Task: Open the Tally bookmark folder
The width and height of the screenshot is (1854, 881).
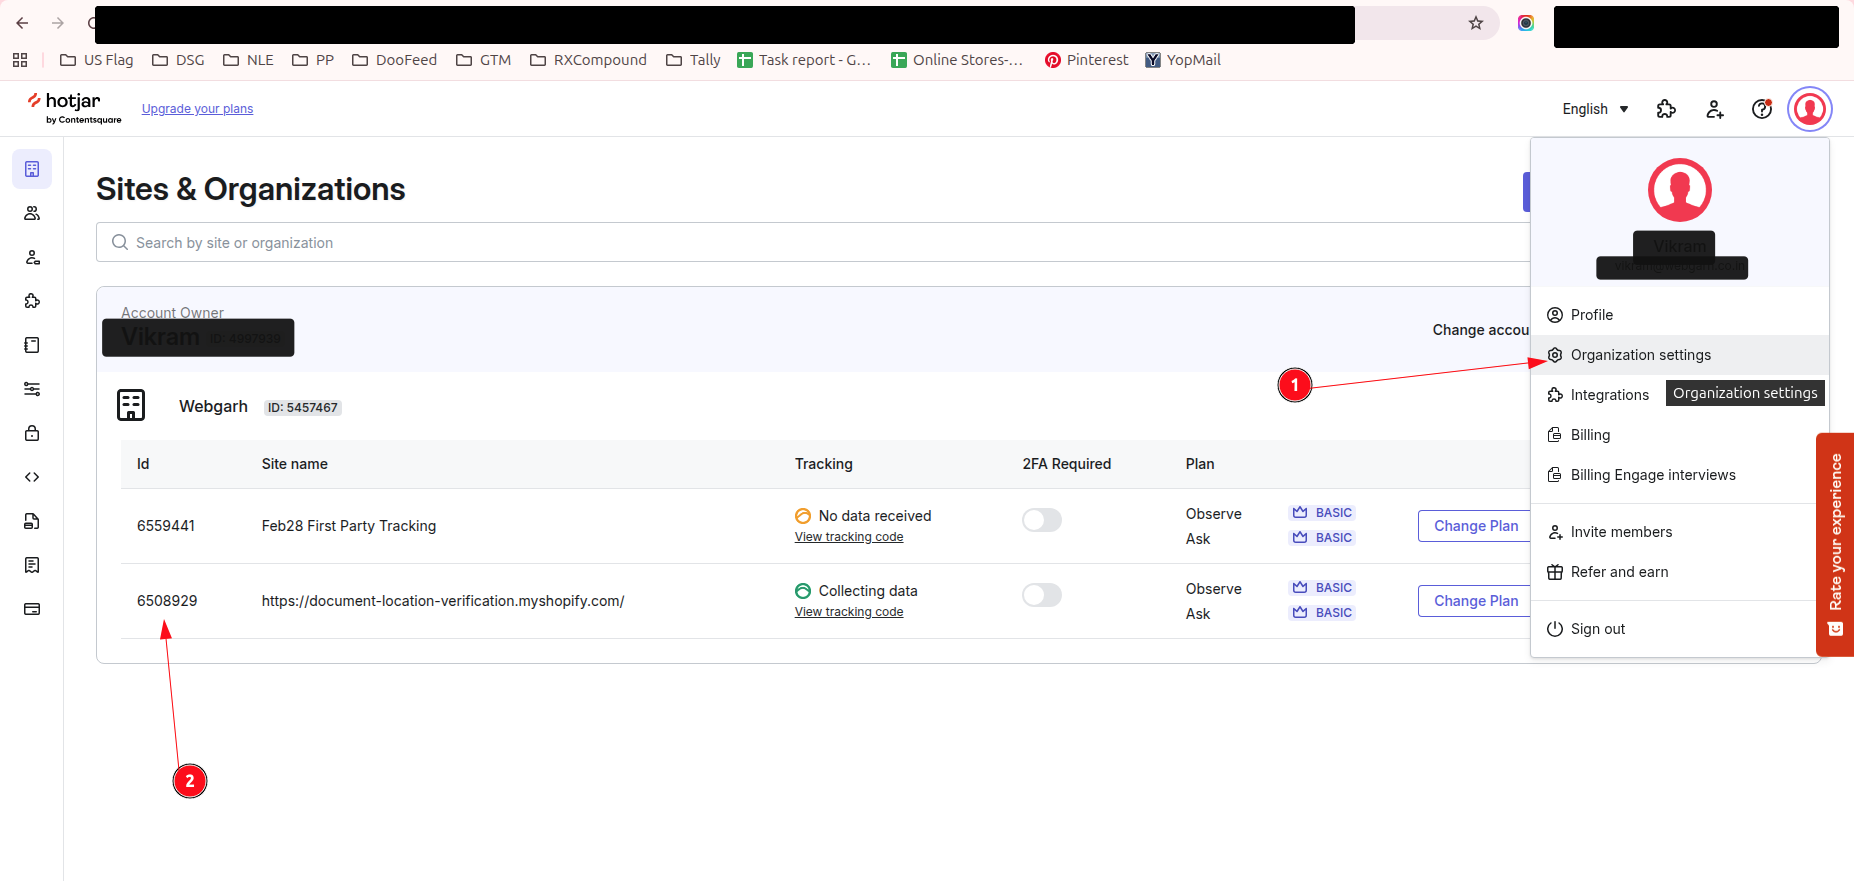Action: (x=693, y=60)
